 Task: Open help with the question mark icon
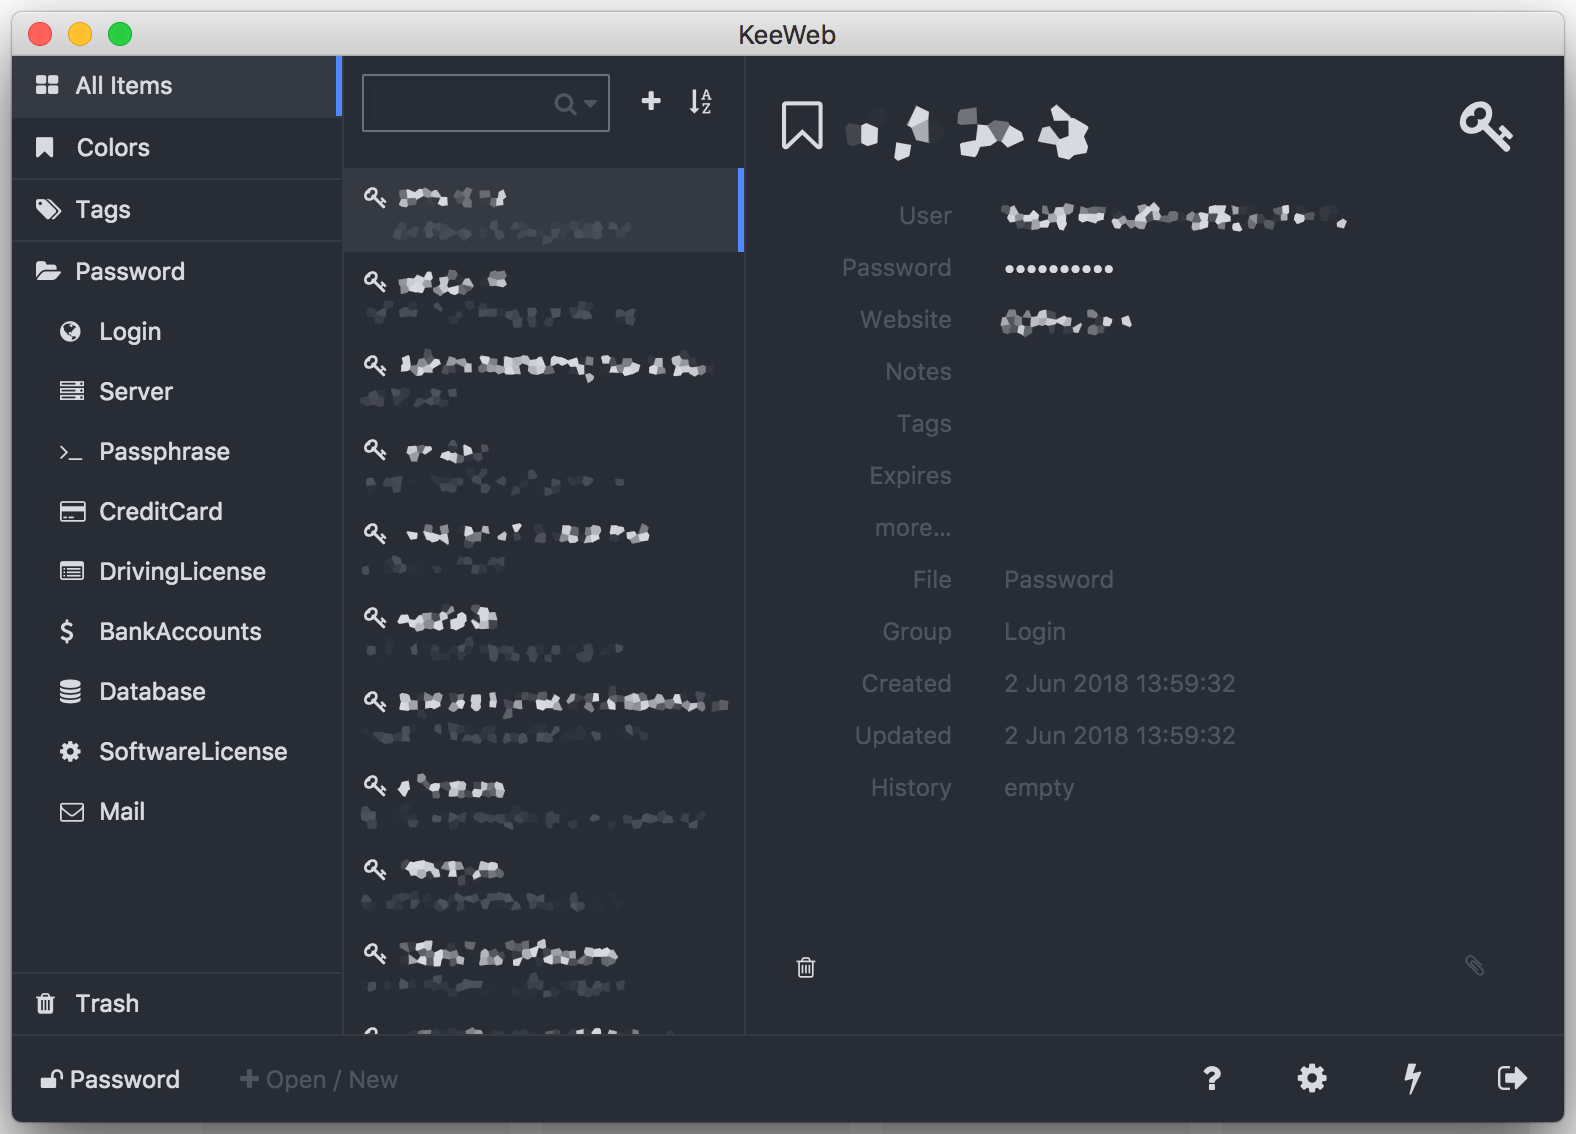pos(1212,1078)
